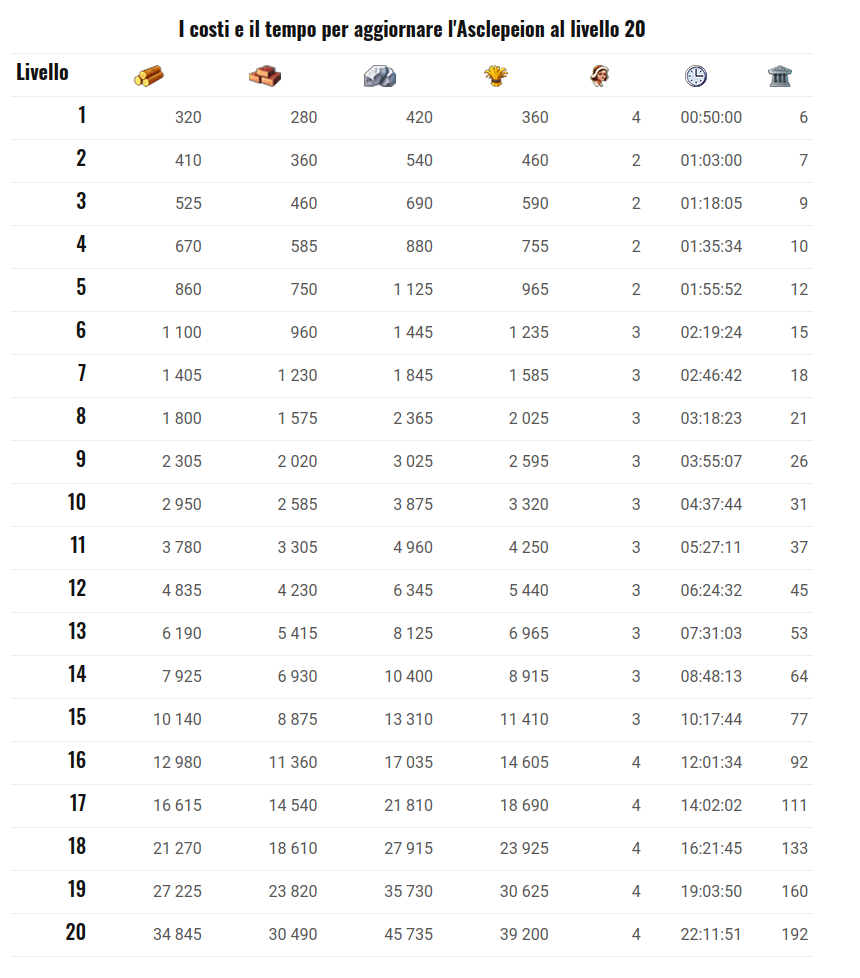Click the clay cost 8 875 cell

coord(297,719)
